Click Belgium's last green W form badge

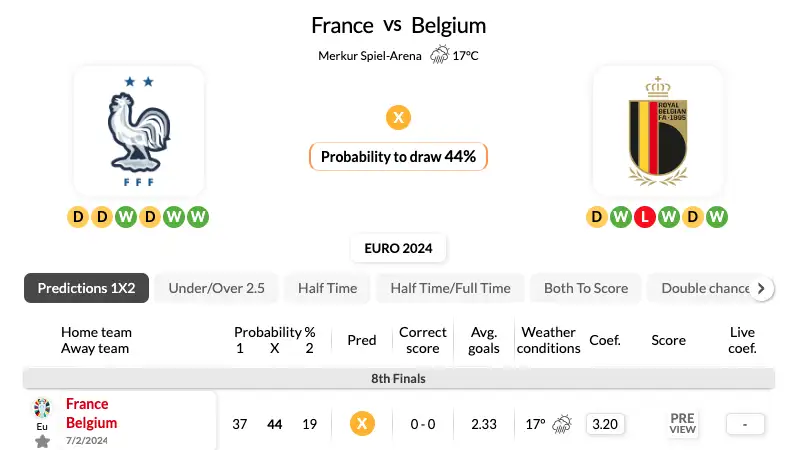click(x=717, y=217)
